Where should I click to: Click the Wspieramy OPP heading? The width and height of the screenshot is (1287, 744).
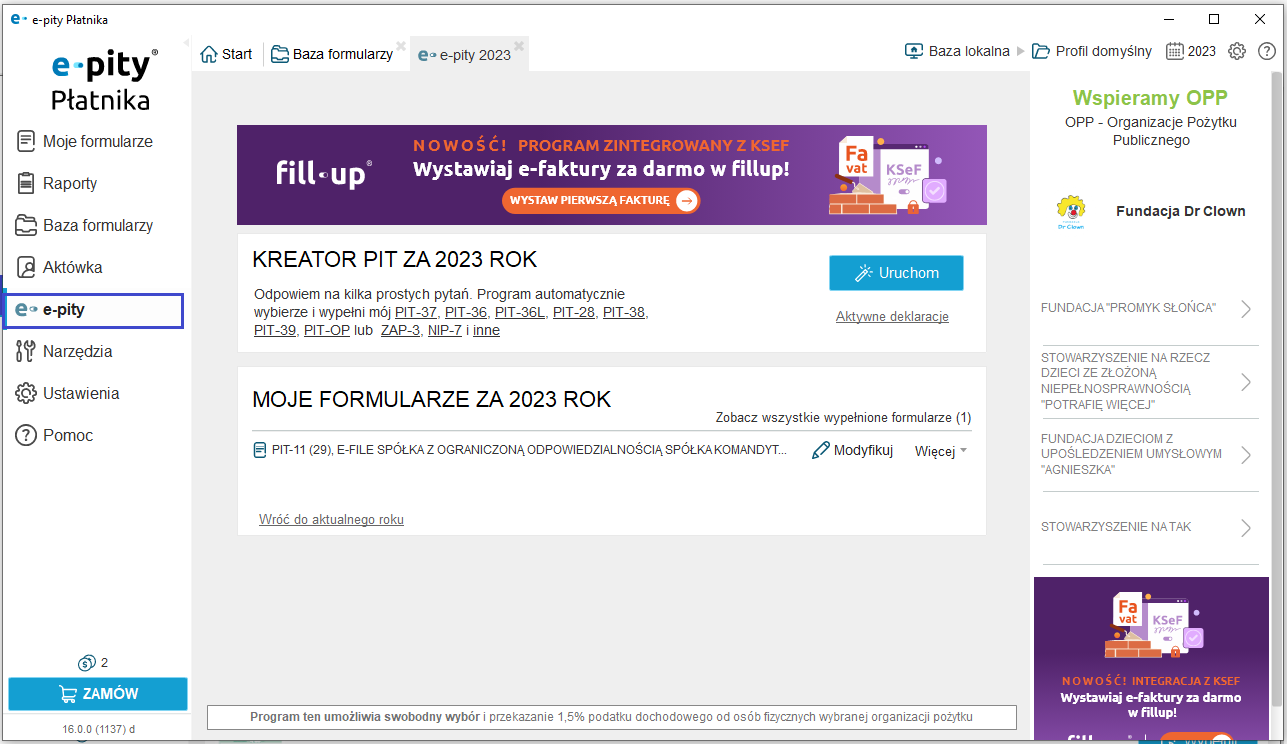(1150, 98)
